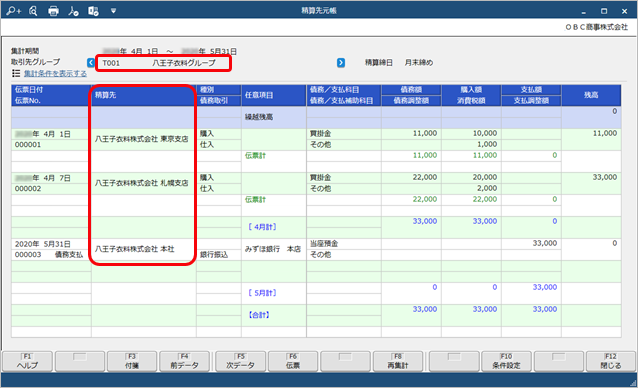Screen dimensions: 638x388
Task: Select slip number 000002
Action: [28, 189]
